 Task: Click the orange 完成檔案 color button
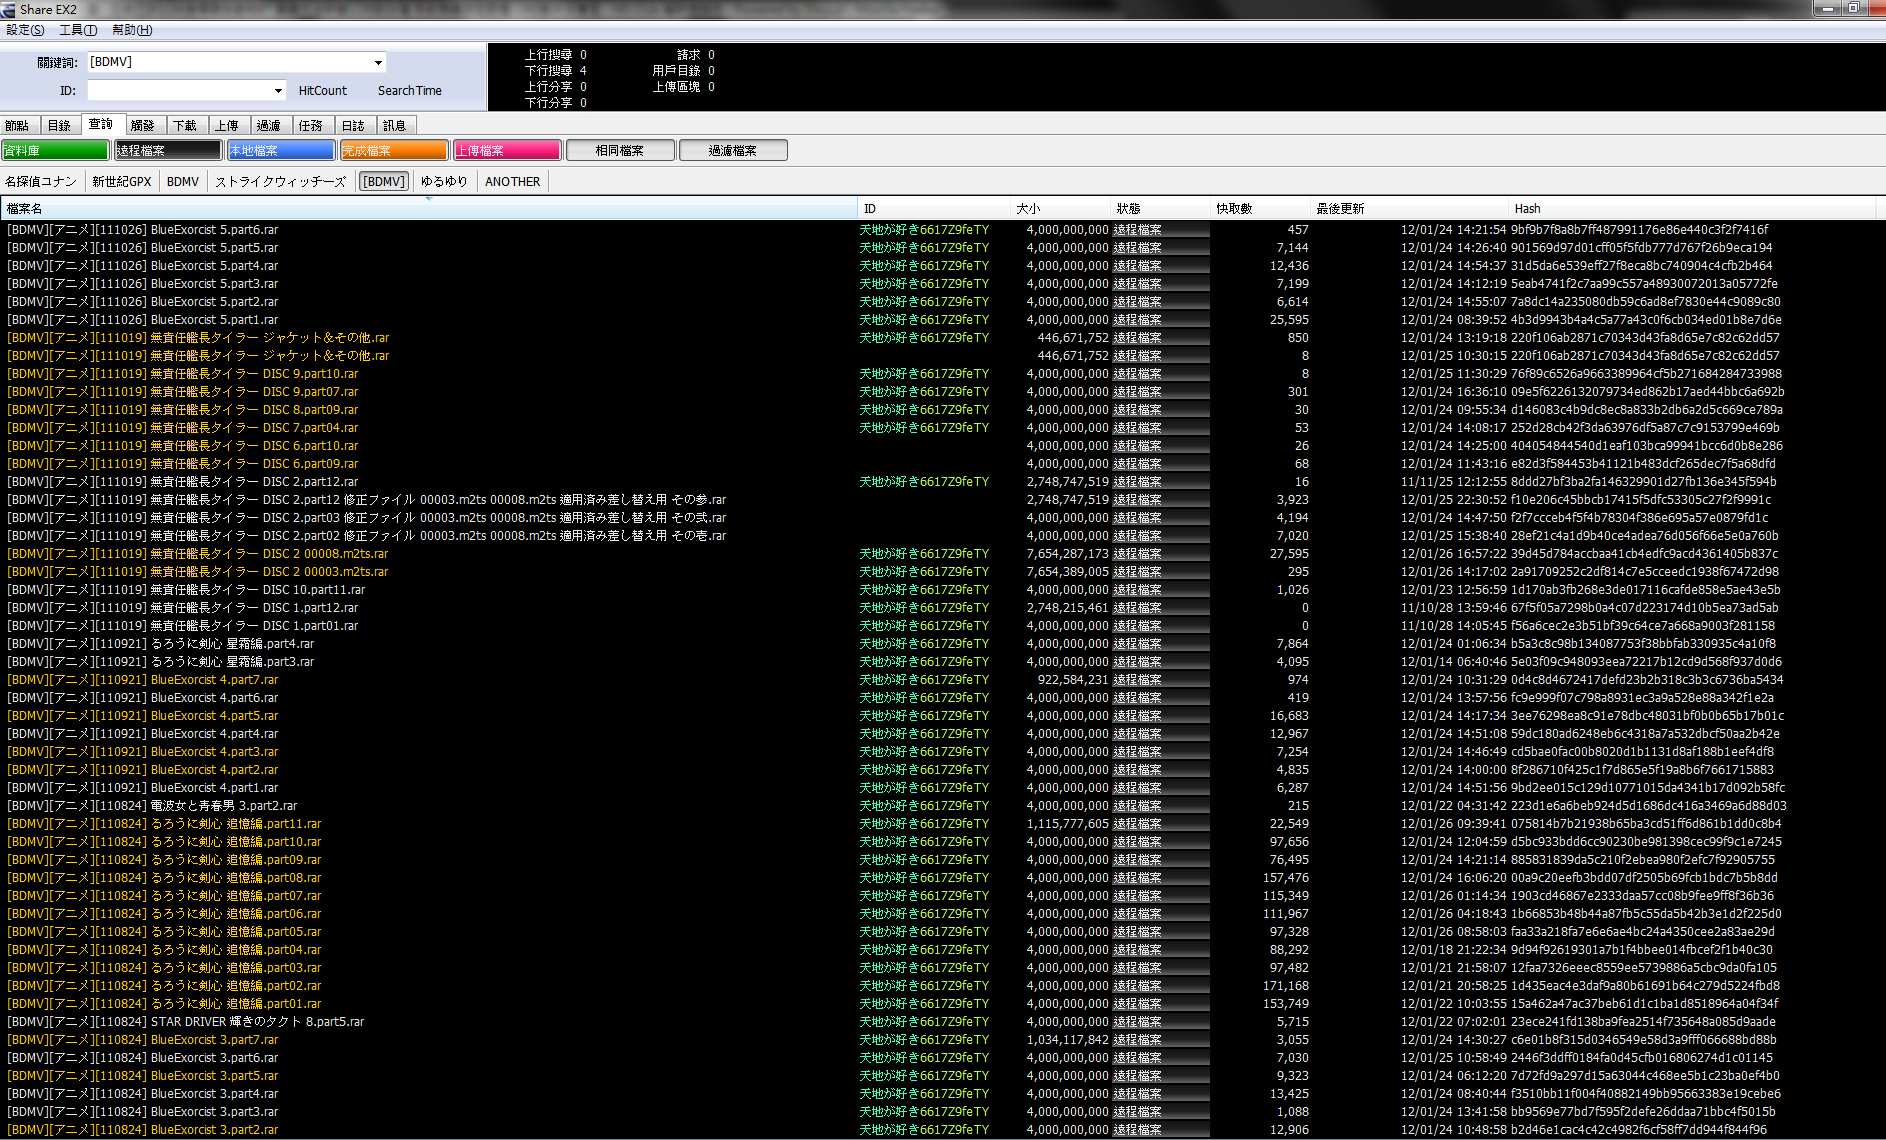pos(394,150)
